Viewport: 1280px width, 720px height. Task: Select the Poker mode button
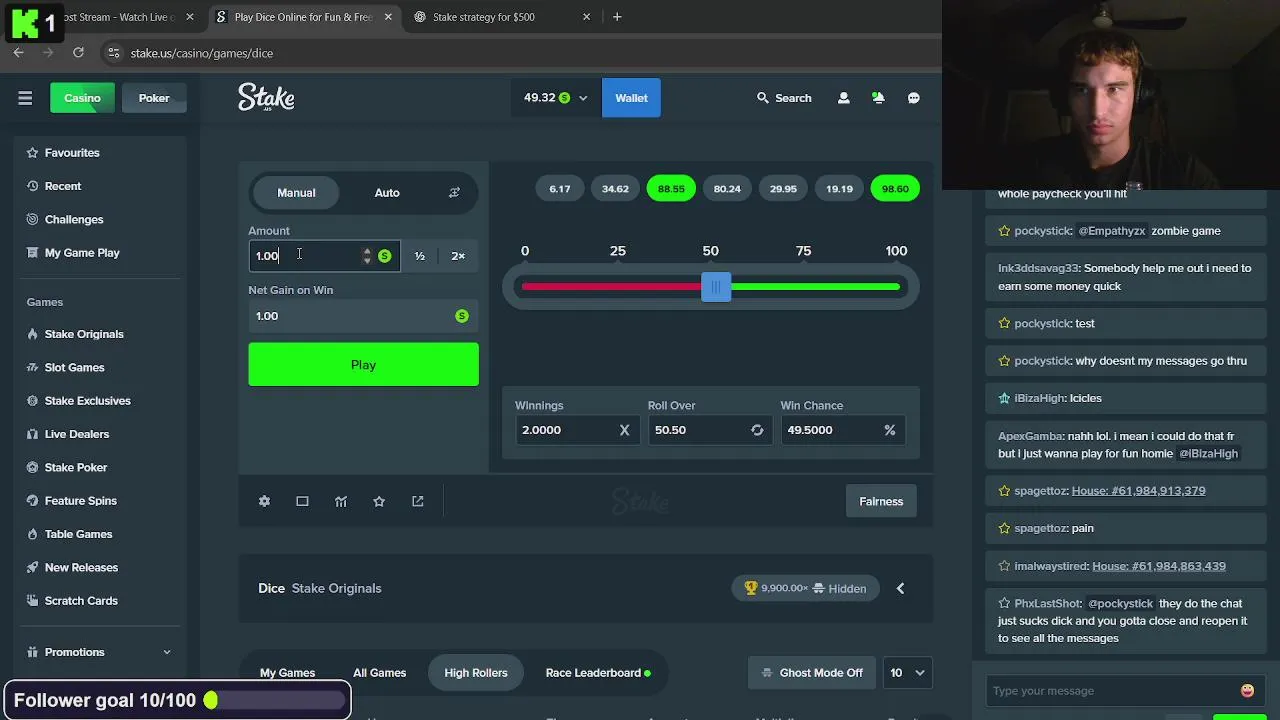point(154,98)
